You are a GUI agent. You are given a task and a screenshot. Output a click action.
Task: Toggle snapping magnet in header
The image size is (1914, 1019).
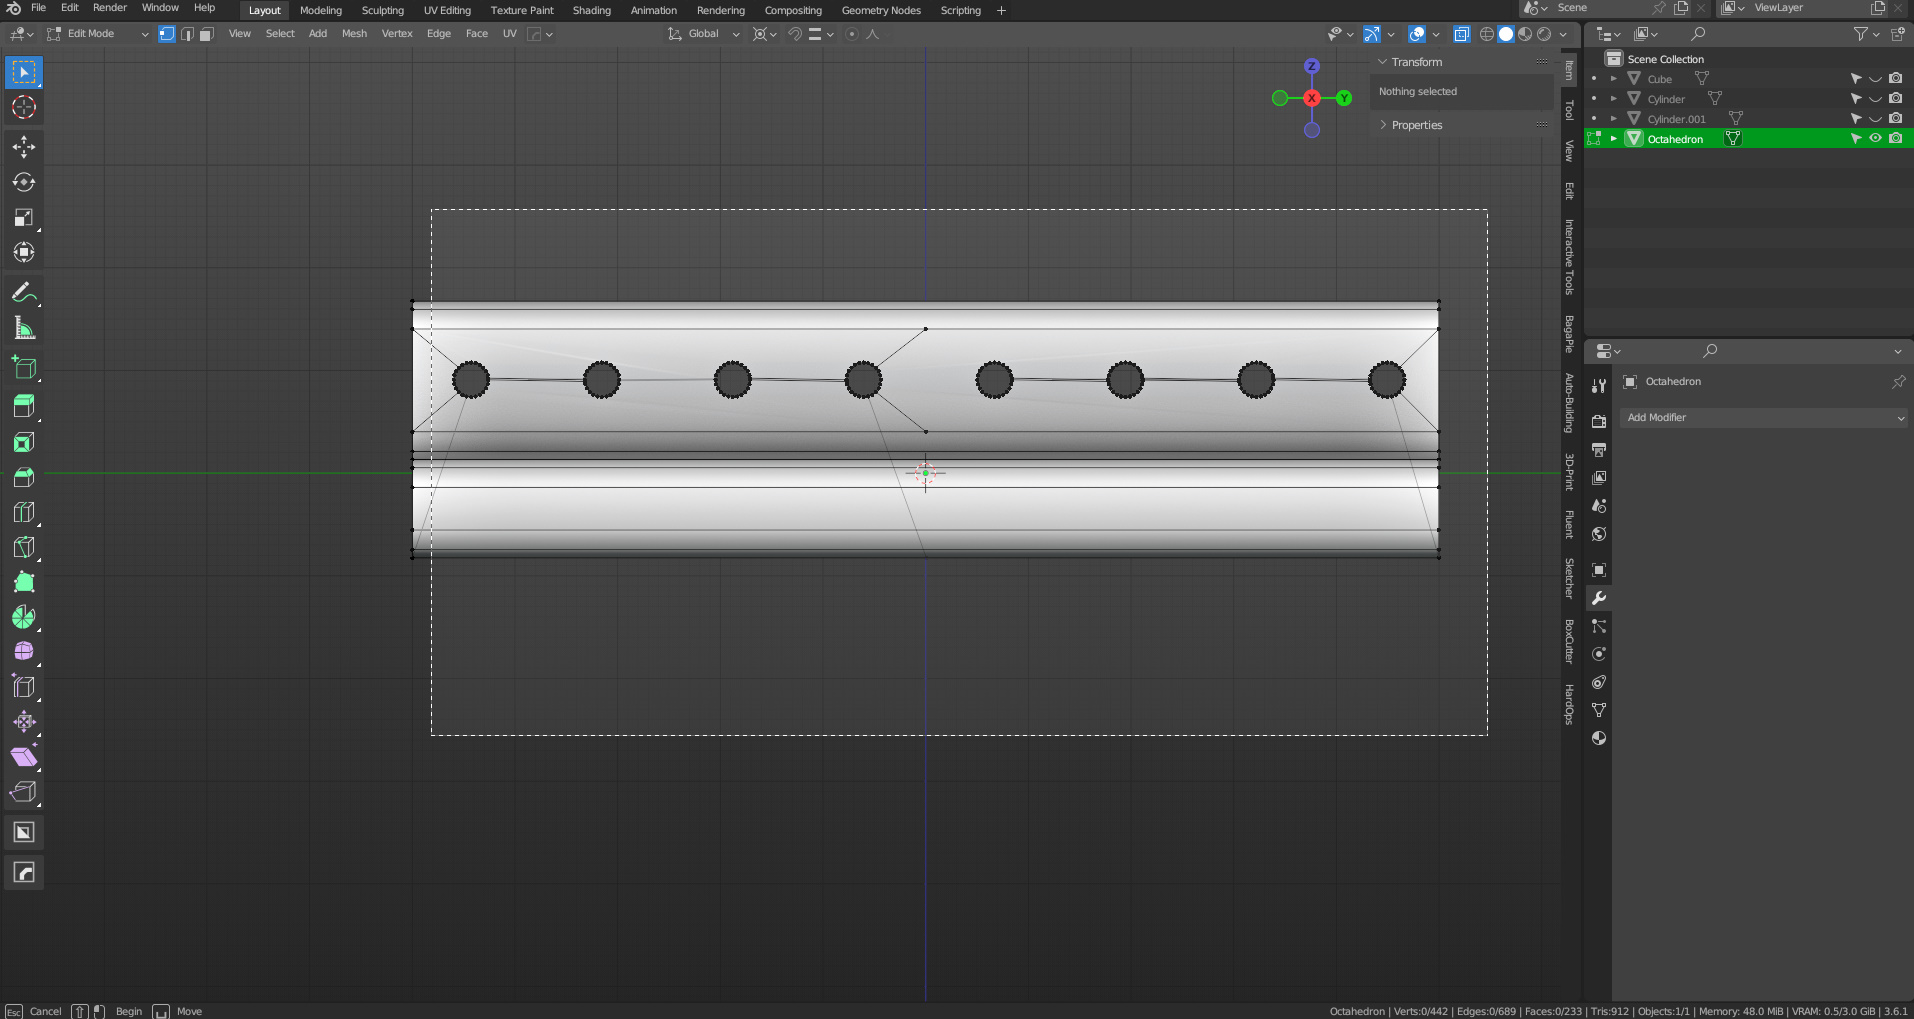[795, 34]
